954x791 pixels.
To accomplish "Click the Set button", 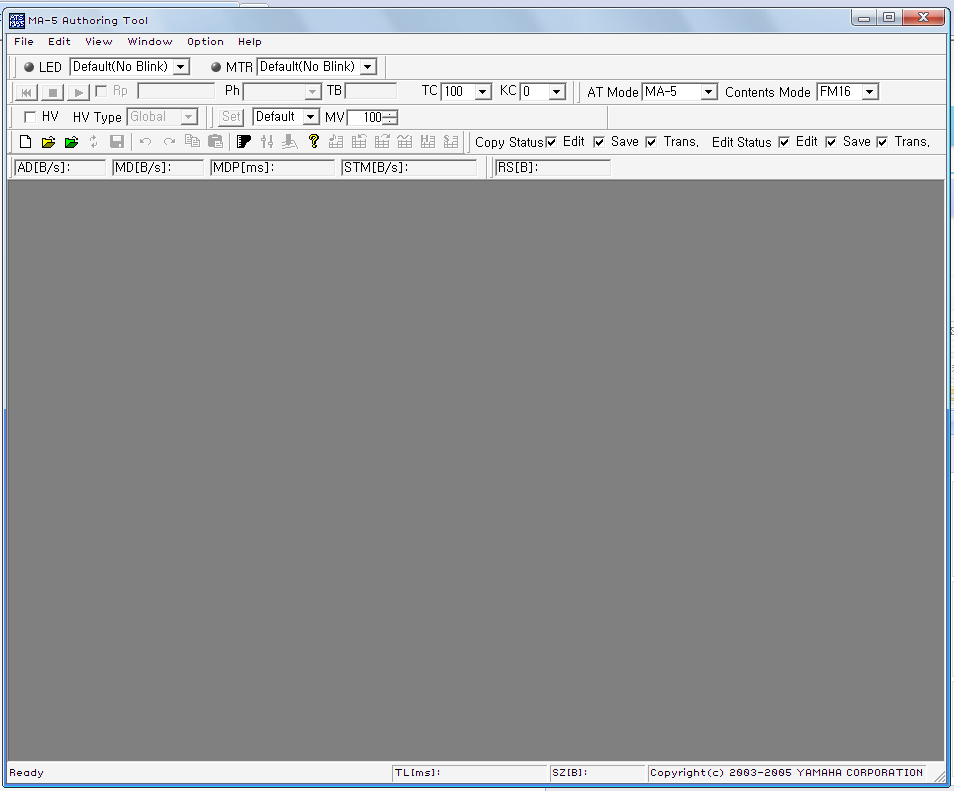I will [231, 117].
